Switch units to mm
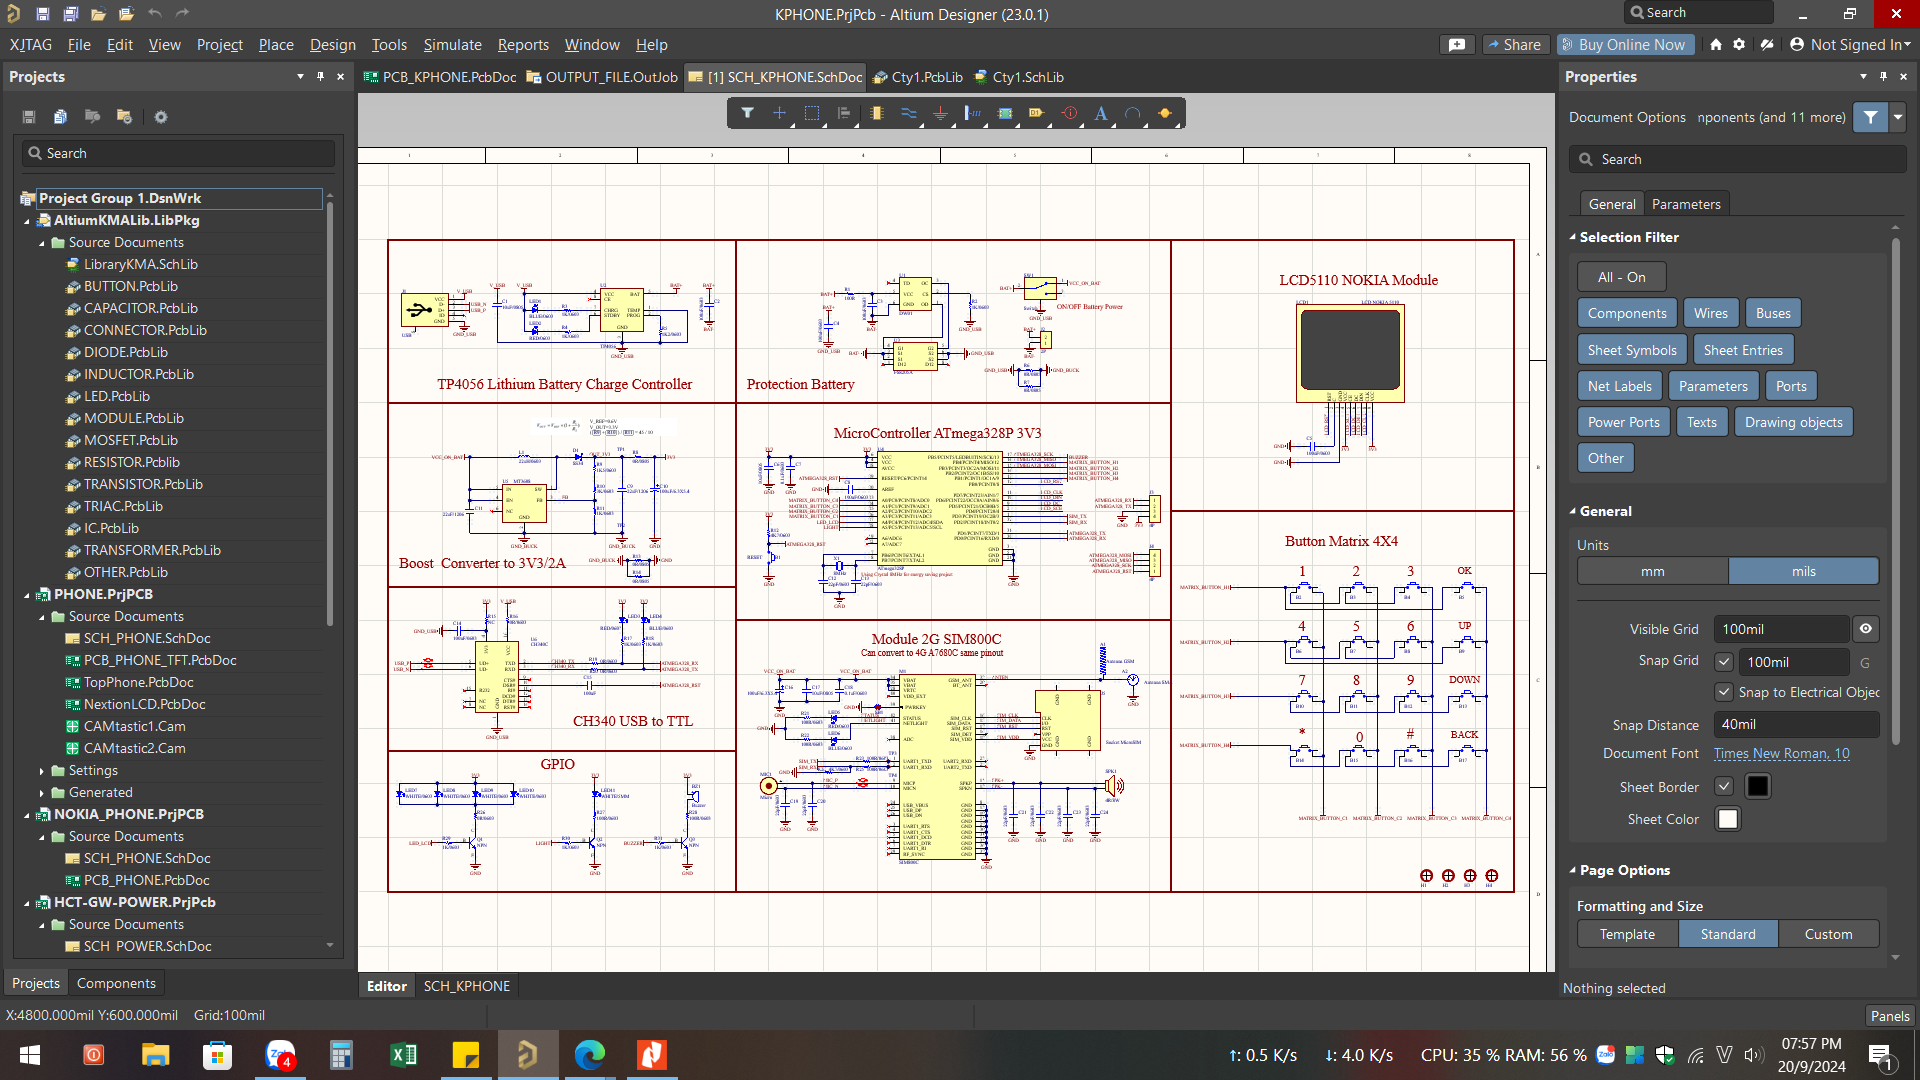This screenshot has height=1080, width=1920. coord(1651,571)
